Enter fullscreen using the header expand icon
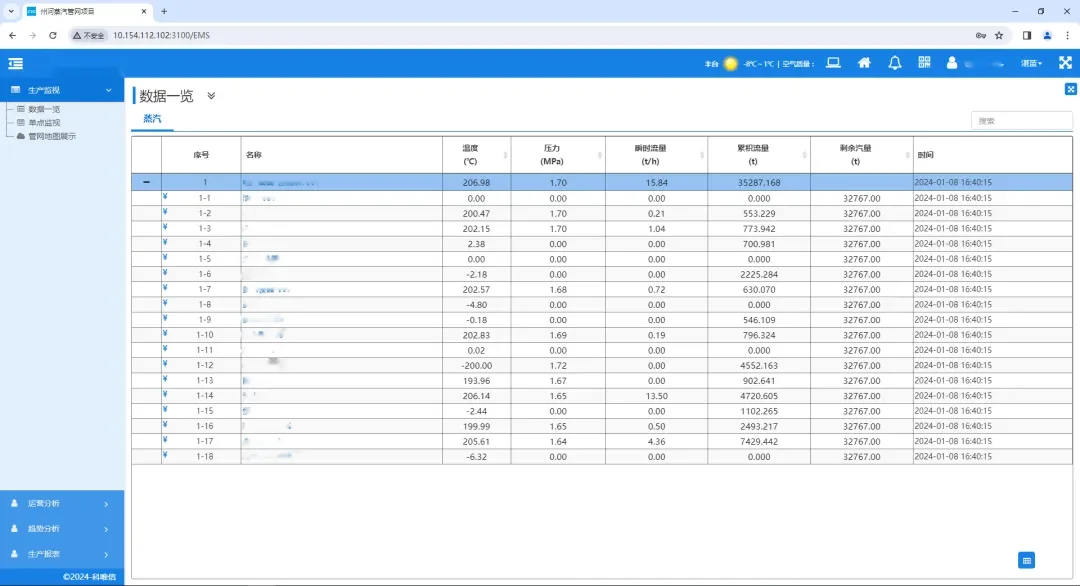Screen dimensions: 1080x586 point(1063,63)
